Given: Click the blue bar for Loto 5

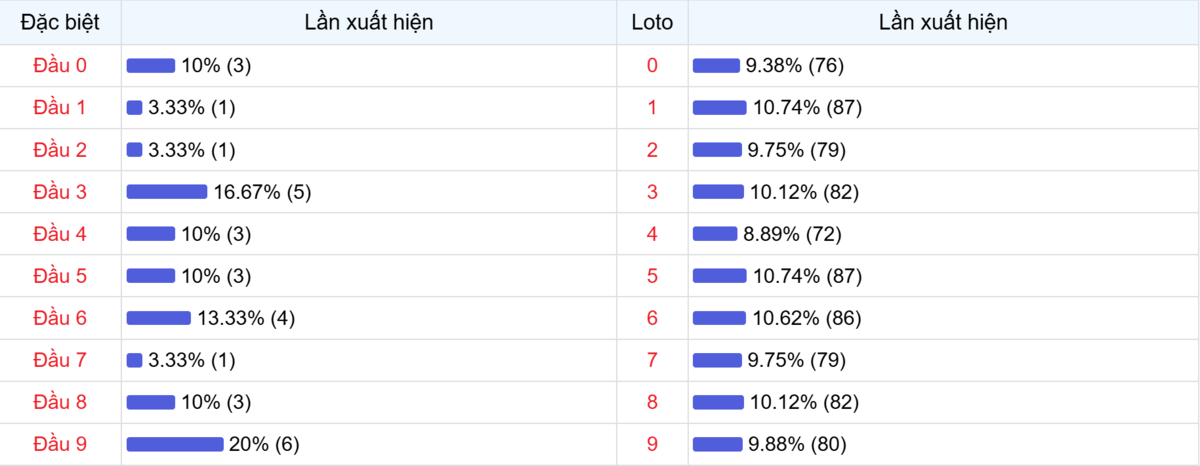Looking at the screenshot, I should tap(719, 276).
